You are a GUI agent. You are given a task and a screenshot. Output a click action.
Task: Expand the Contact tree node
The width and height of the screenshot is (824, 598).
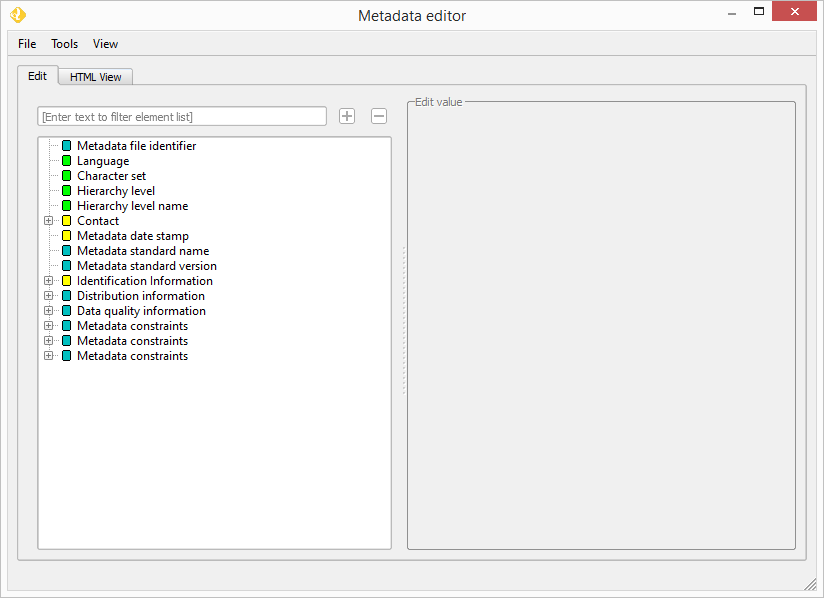(49, 220)
